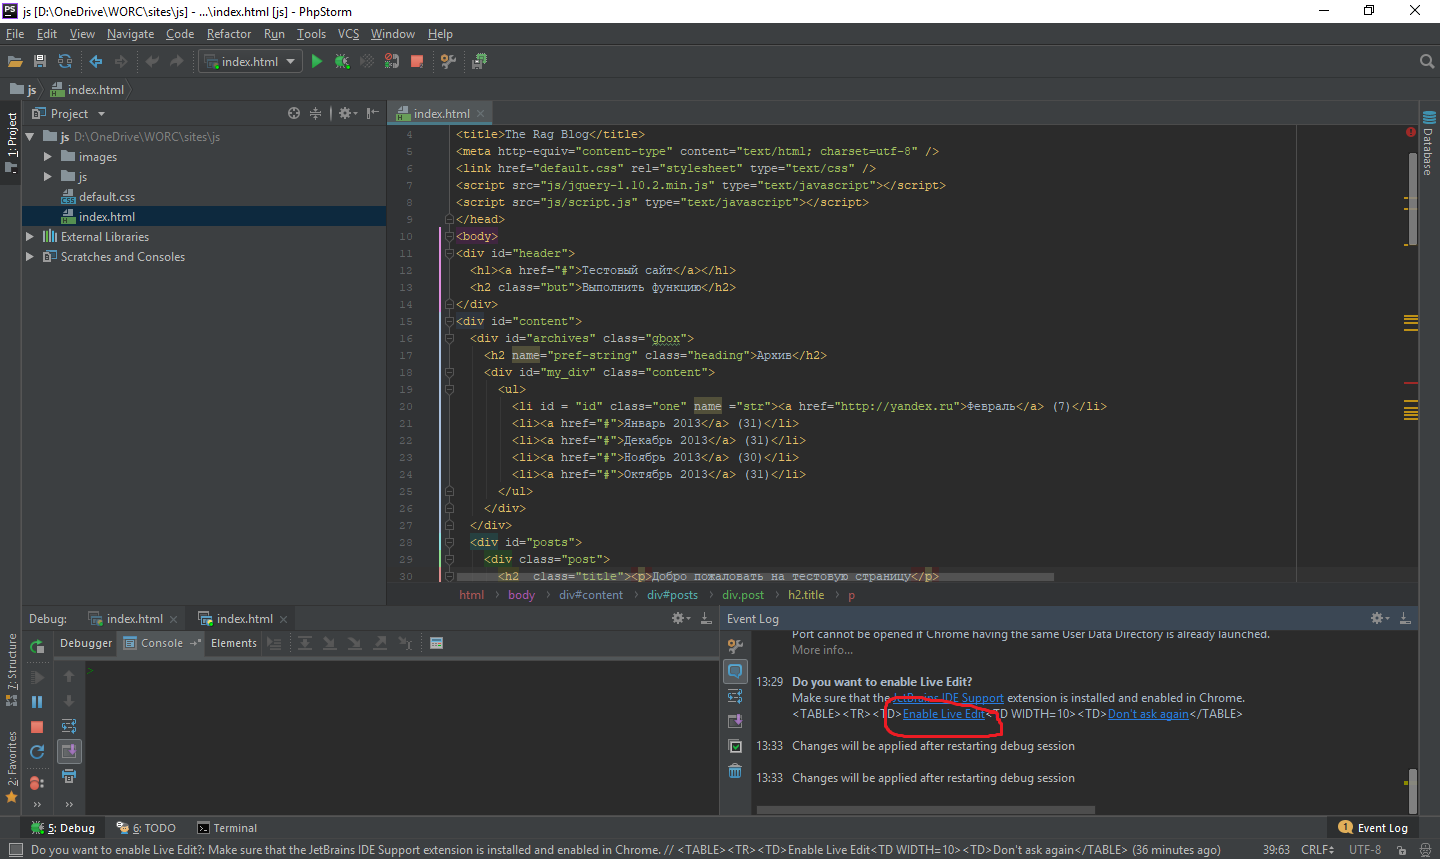
Task: Collapse all in Project panel
Action: click(x=316, y=113)
